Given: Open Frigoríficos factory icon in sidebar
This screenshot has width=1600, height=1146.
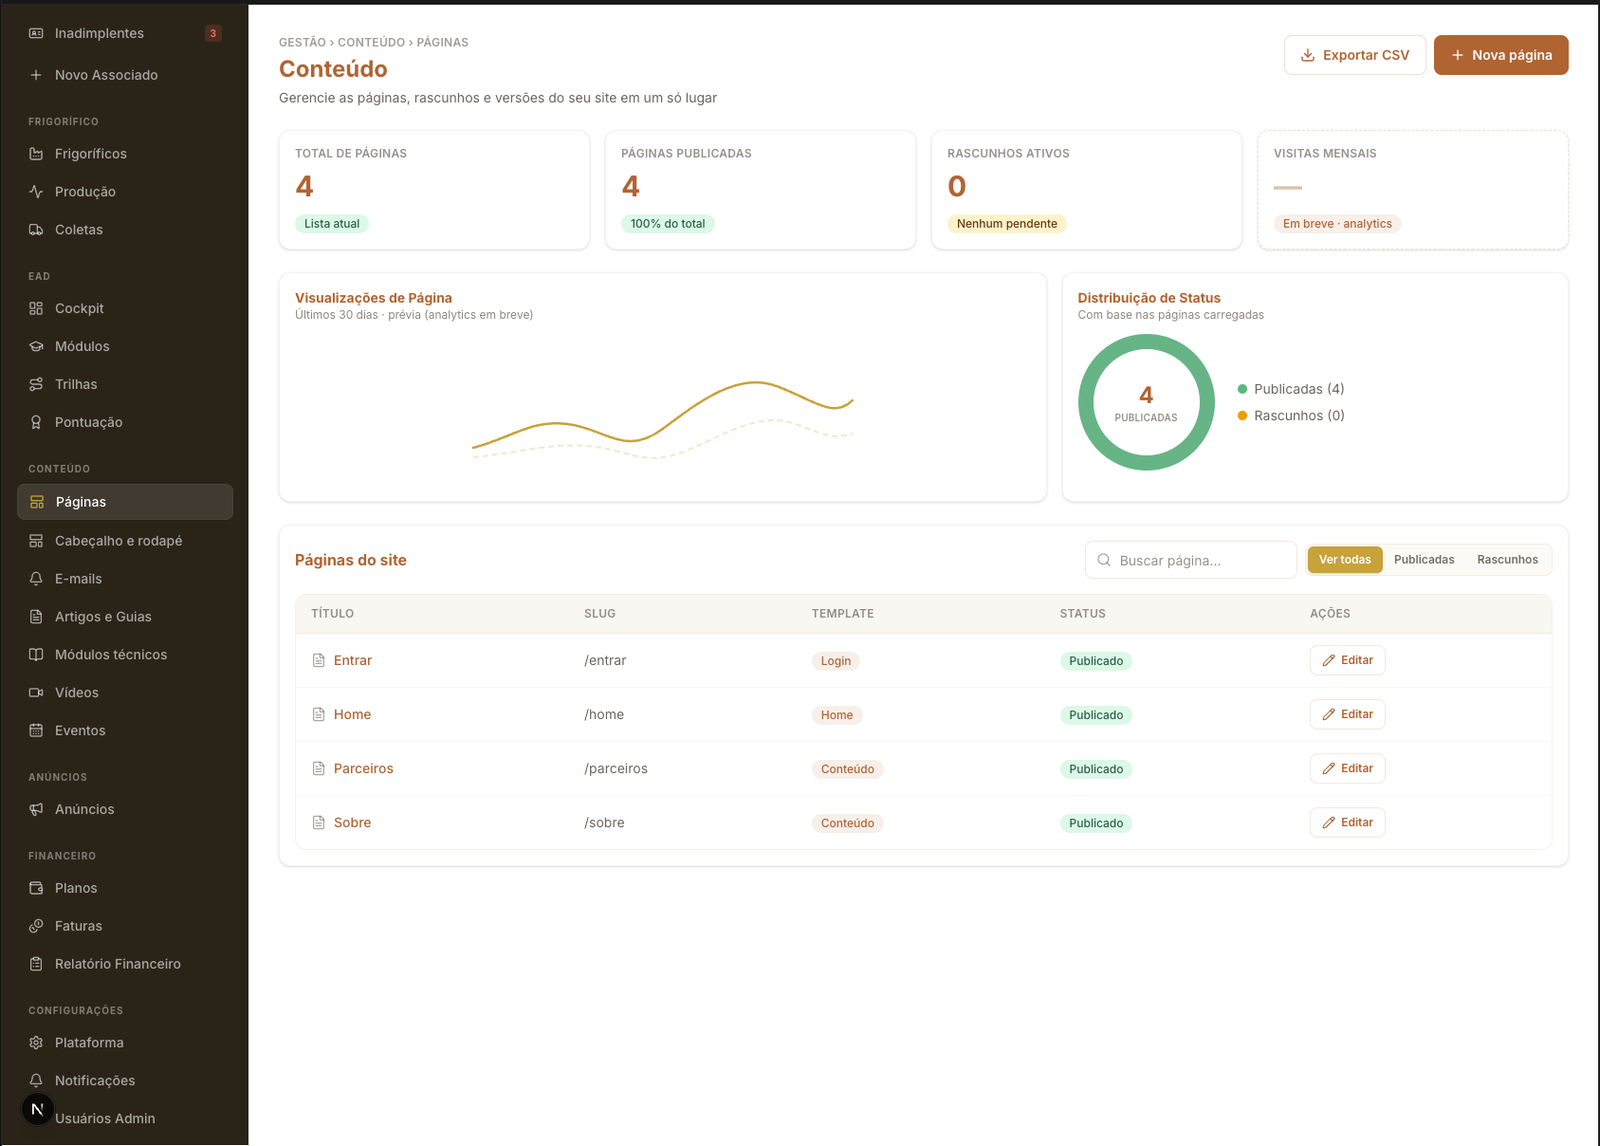Looking at the screenshot, I should [36, 154].
